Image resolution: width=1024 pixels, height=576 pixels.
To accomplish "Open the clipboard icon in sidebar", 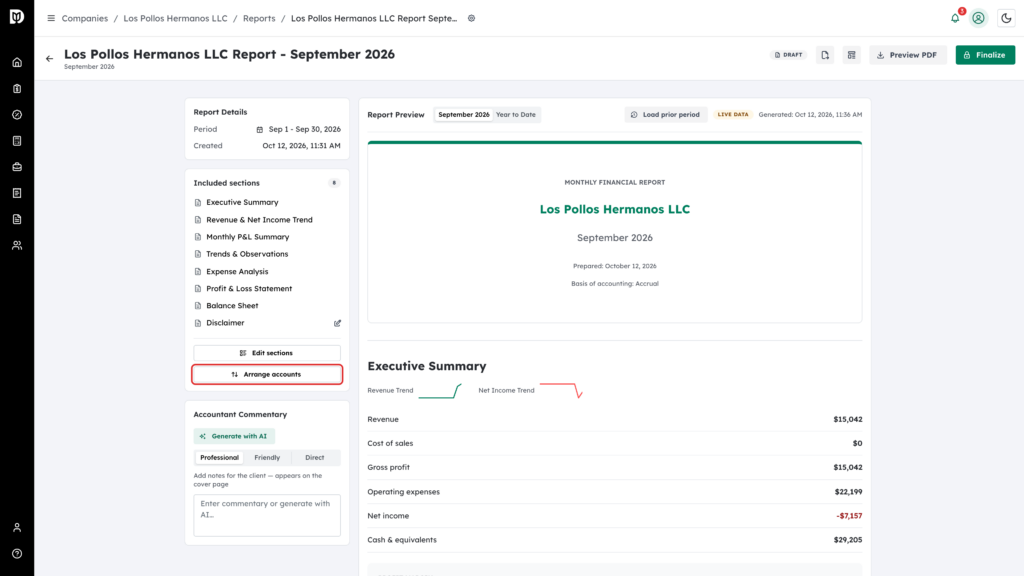I will 17,89.
